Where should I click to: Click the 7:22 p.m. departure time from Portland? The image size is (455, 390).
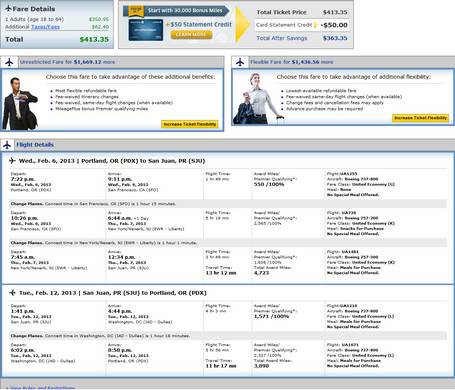pos(23,179)
